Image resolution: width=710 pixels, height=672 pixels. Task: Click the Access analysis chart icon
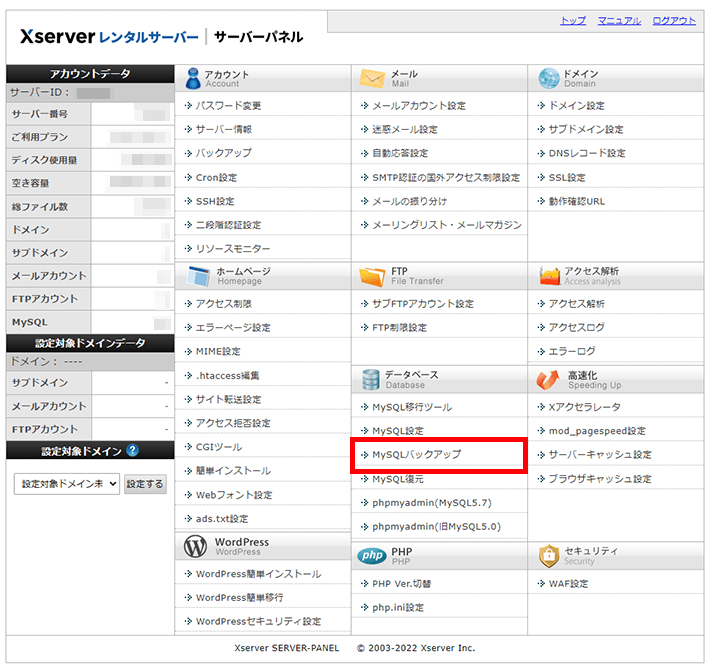pos(549,276)
